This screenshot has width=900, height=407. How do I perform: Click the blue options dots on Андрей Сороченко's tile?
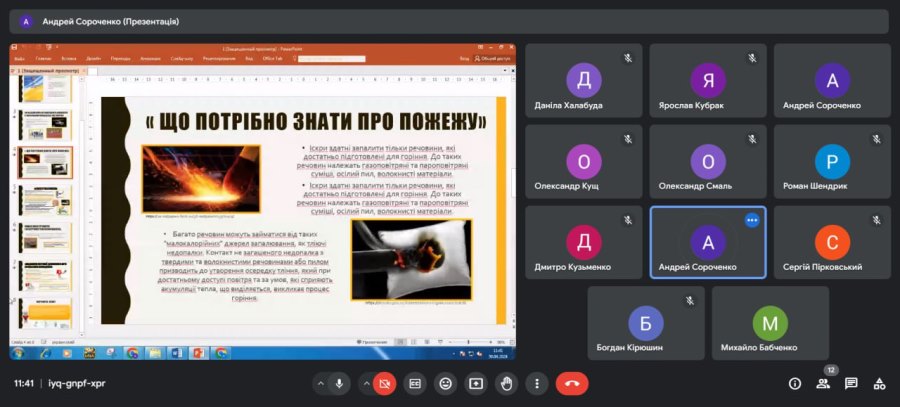pyautogui.click(x=752, y=220)
